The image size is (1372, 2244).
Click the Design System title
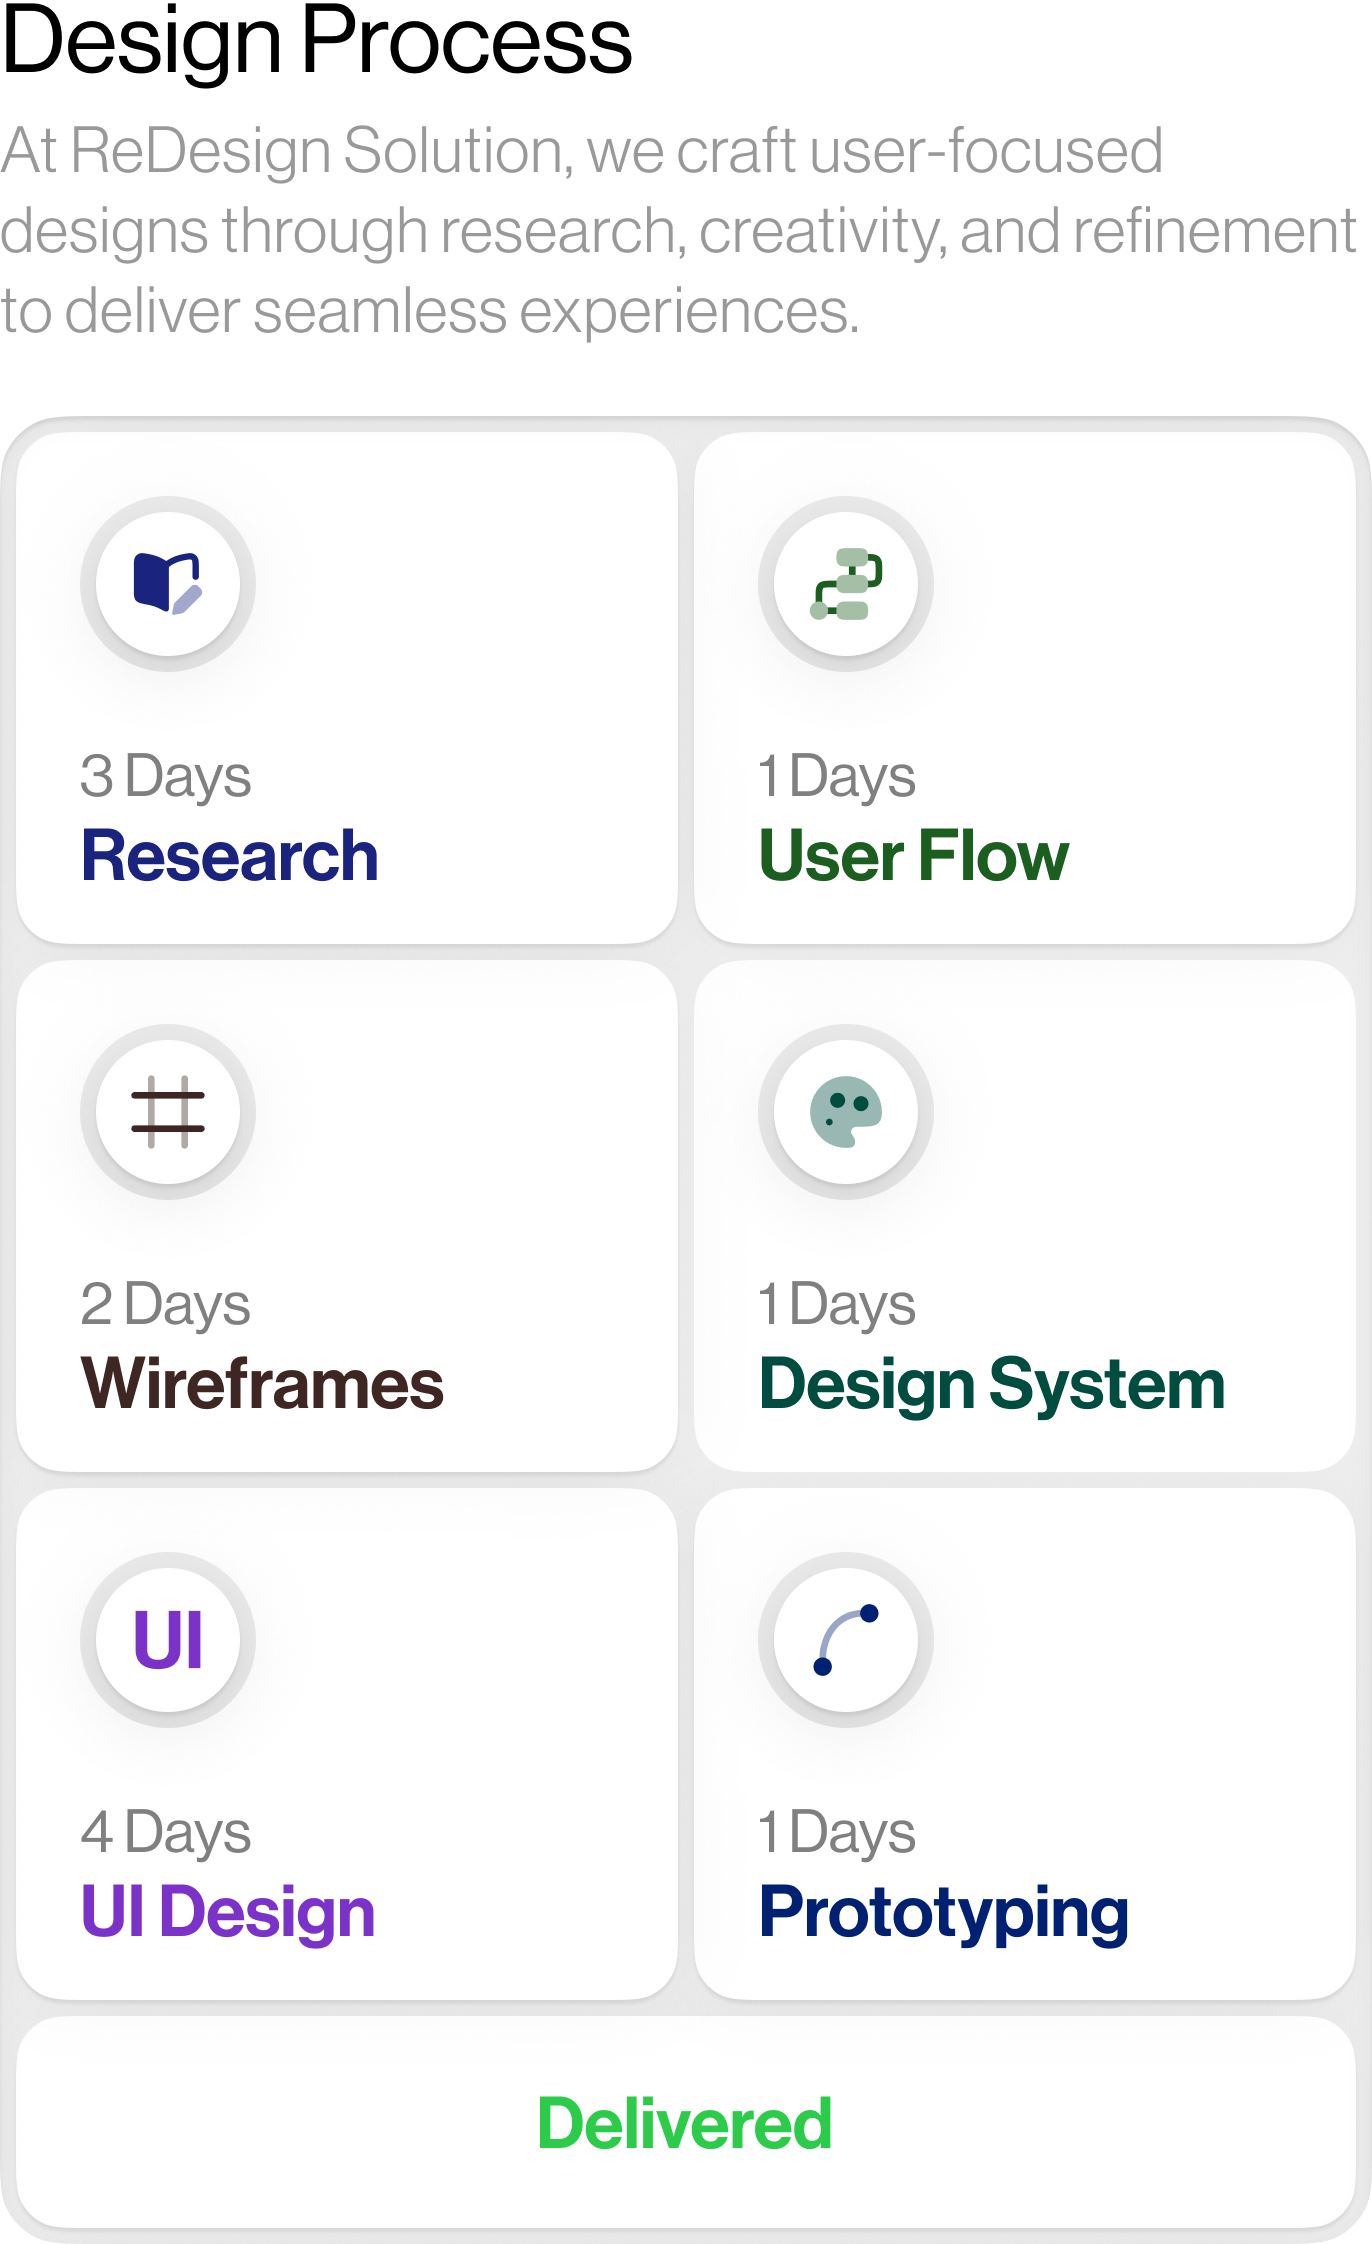pos(992,1385)
